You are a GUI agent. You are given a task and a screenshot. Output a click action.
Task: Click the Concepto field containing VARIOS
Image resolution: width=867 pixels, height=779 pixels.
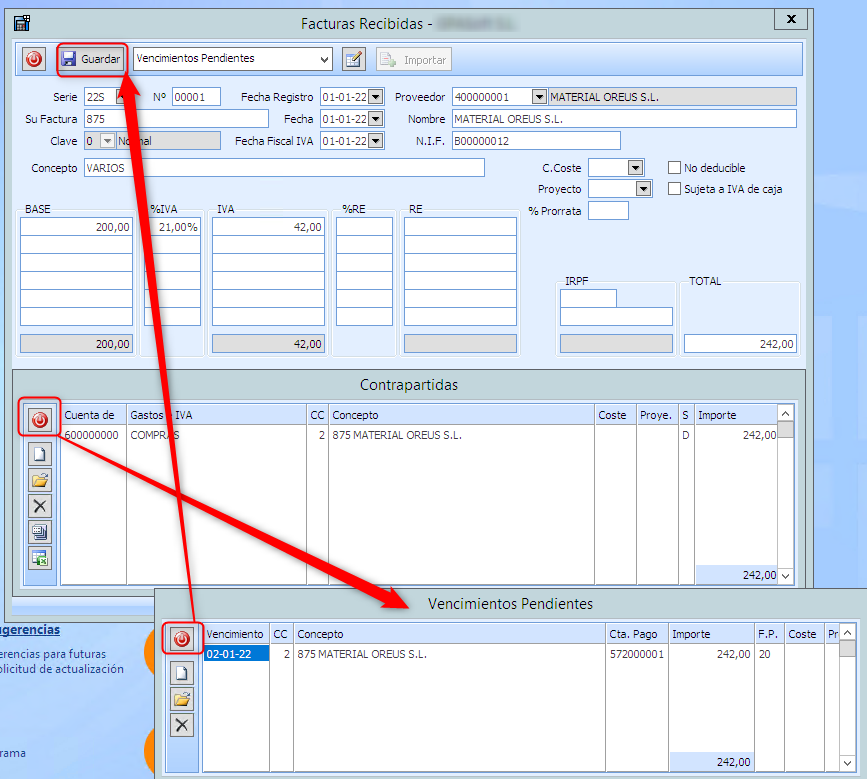click(x=284, y=168)
